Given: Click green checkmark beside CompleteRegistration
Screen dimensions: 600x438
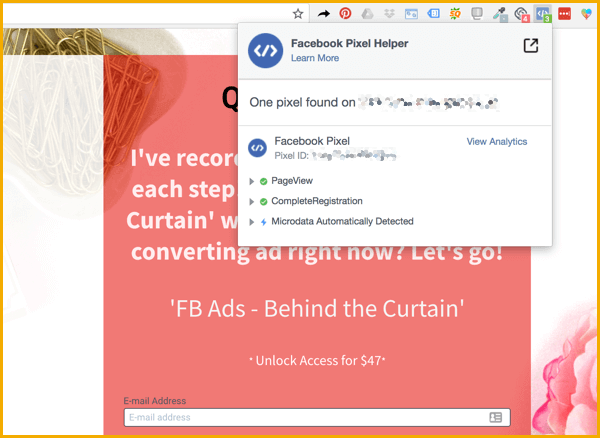Looking at the screenshot, I should (x=263, y=202).
